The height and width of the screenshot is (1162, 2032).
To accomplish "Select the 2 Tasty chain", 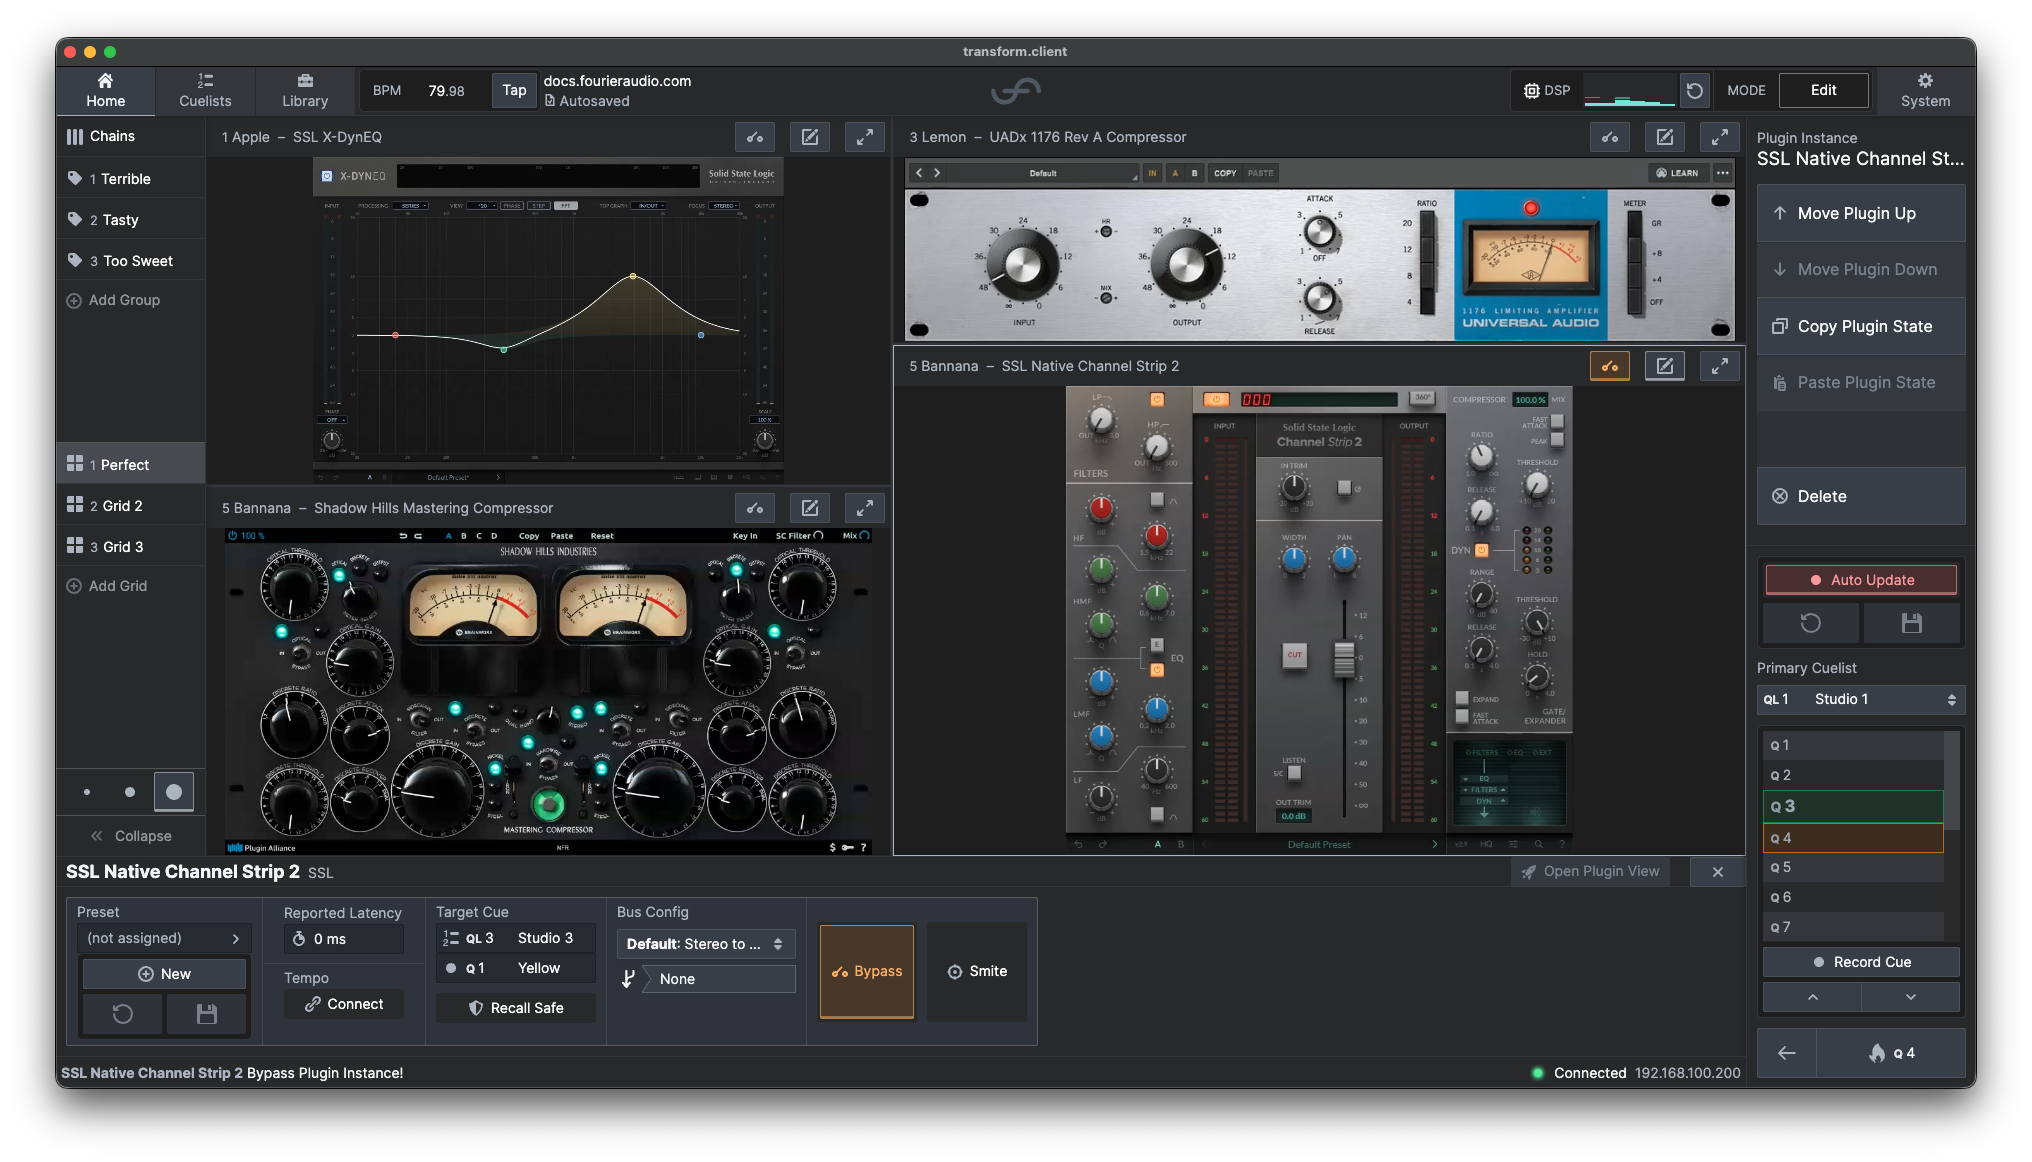I will click(131, 220).
